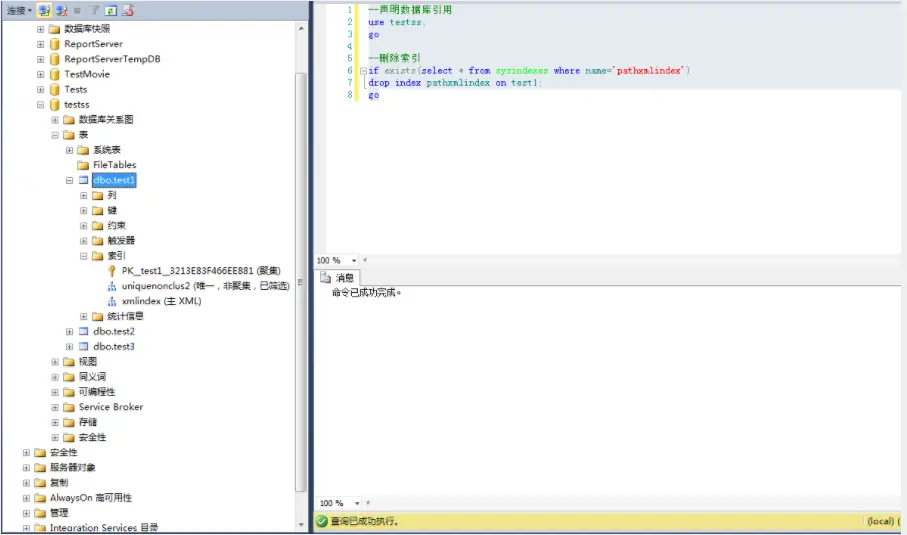
Task: Click the dbo.test2 table icon
Action: point(83,331)
